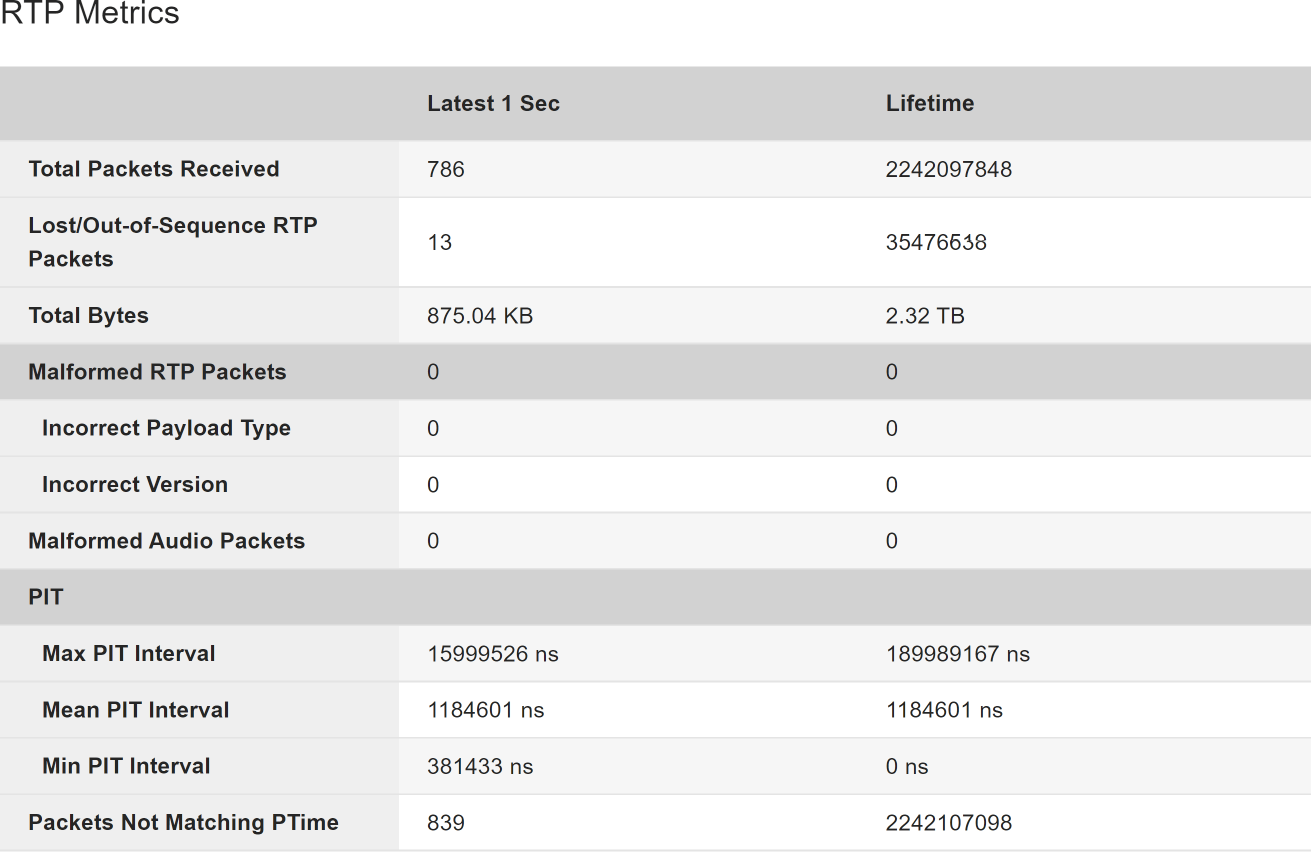
Task: Click the RTP Metrics heading
Action: pyautogui.click(x=90, y=14)
